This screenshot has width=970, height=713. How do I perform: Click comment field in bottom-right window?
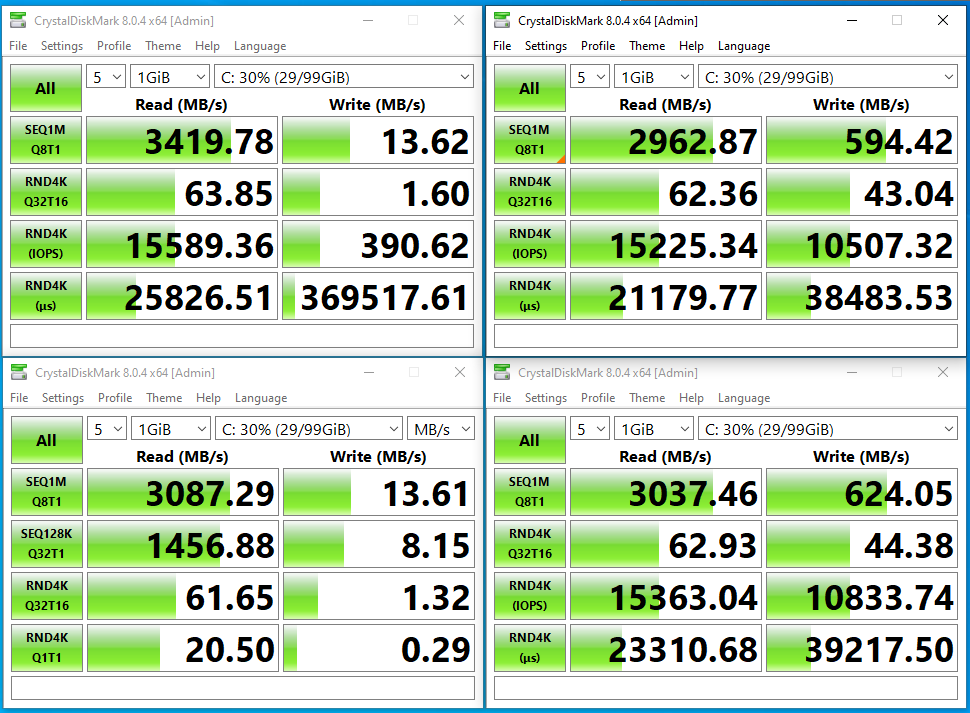726,688
